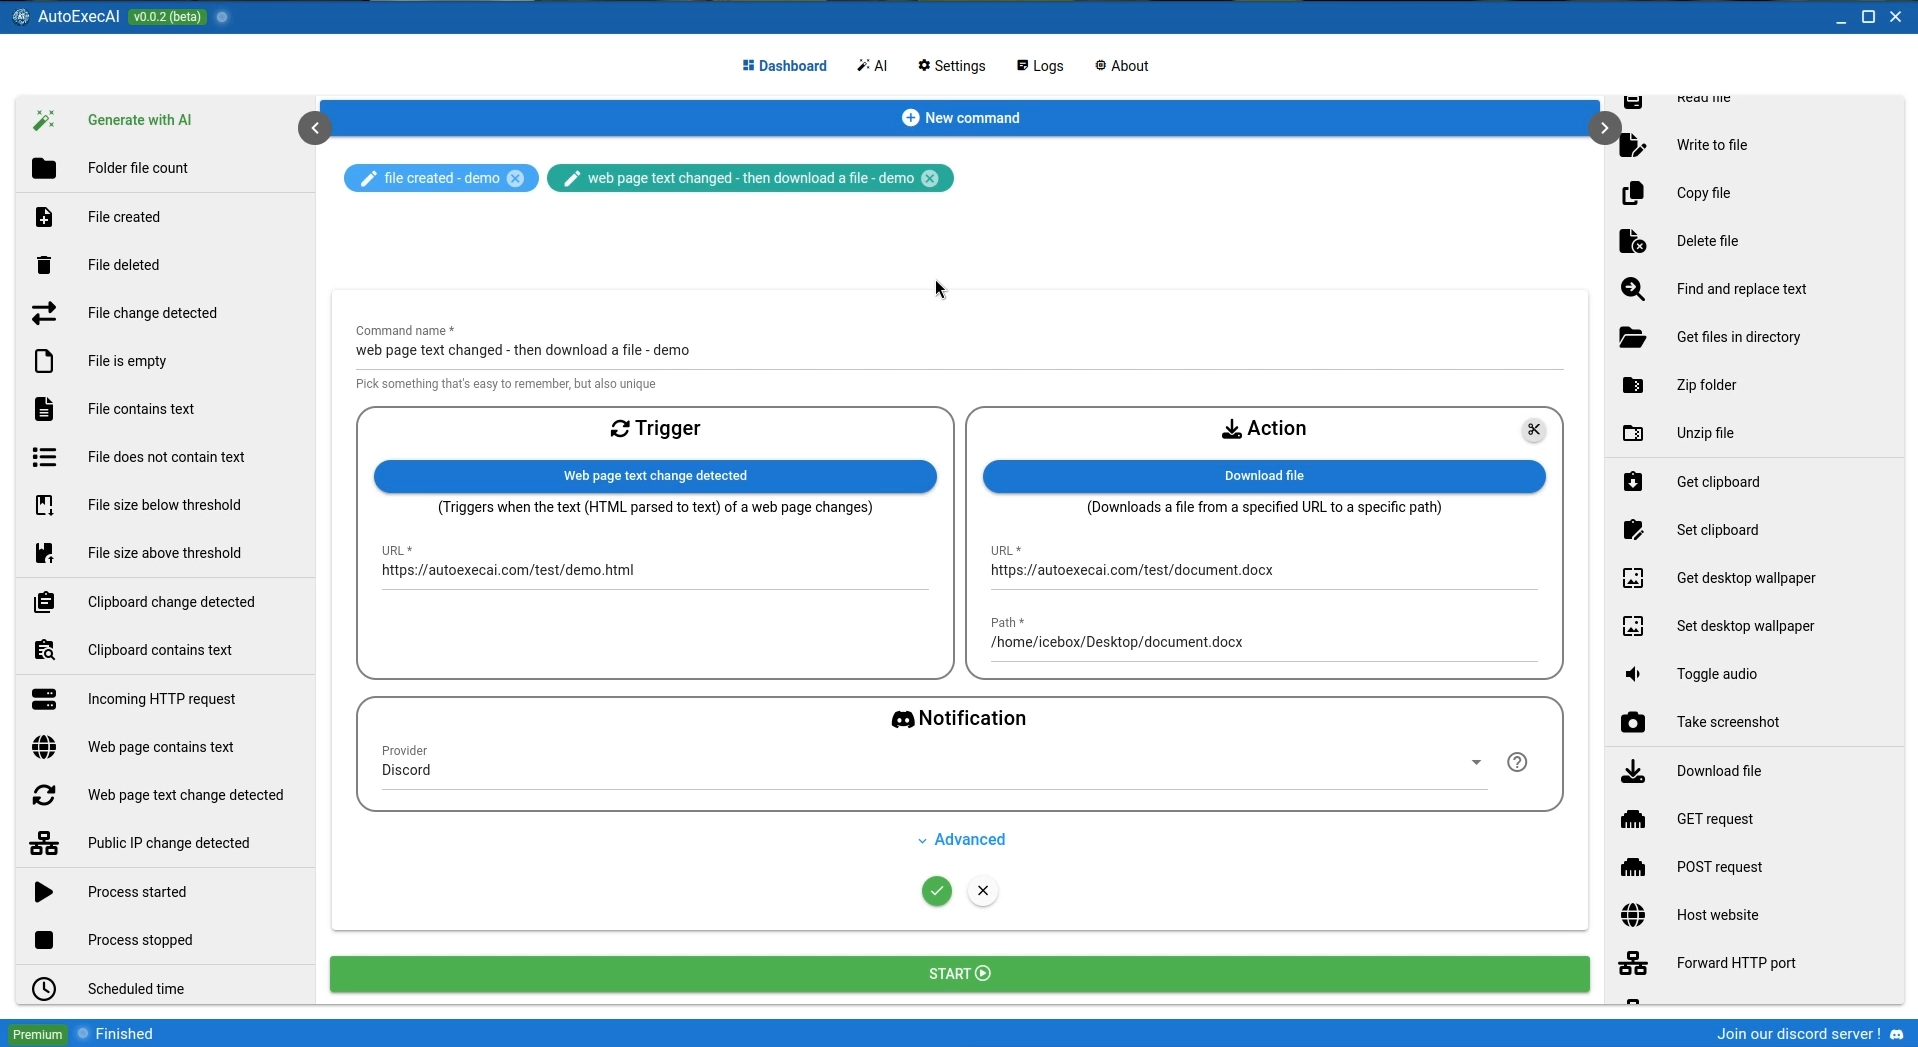The image size is (1918, 1047).
Task: Pick the Take screenshot camera icon
Action: tap(1633, 723)
